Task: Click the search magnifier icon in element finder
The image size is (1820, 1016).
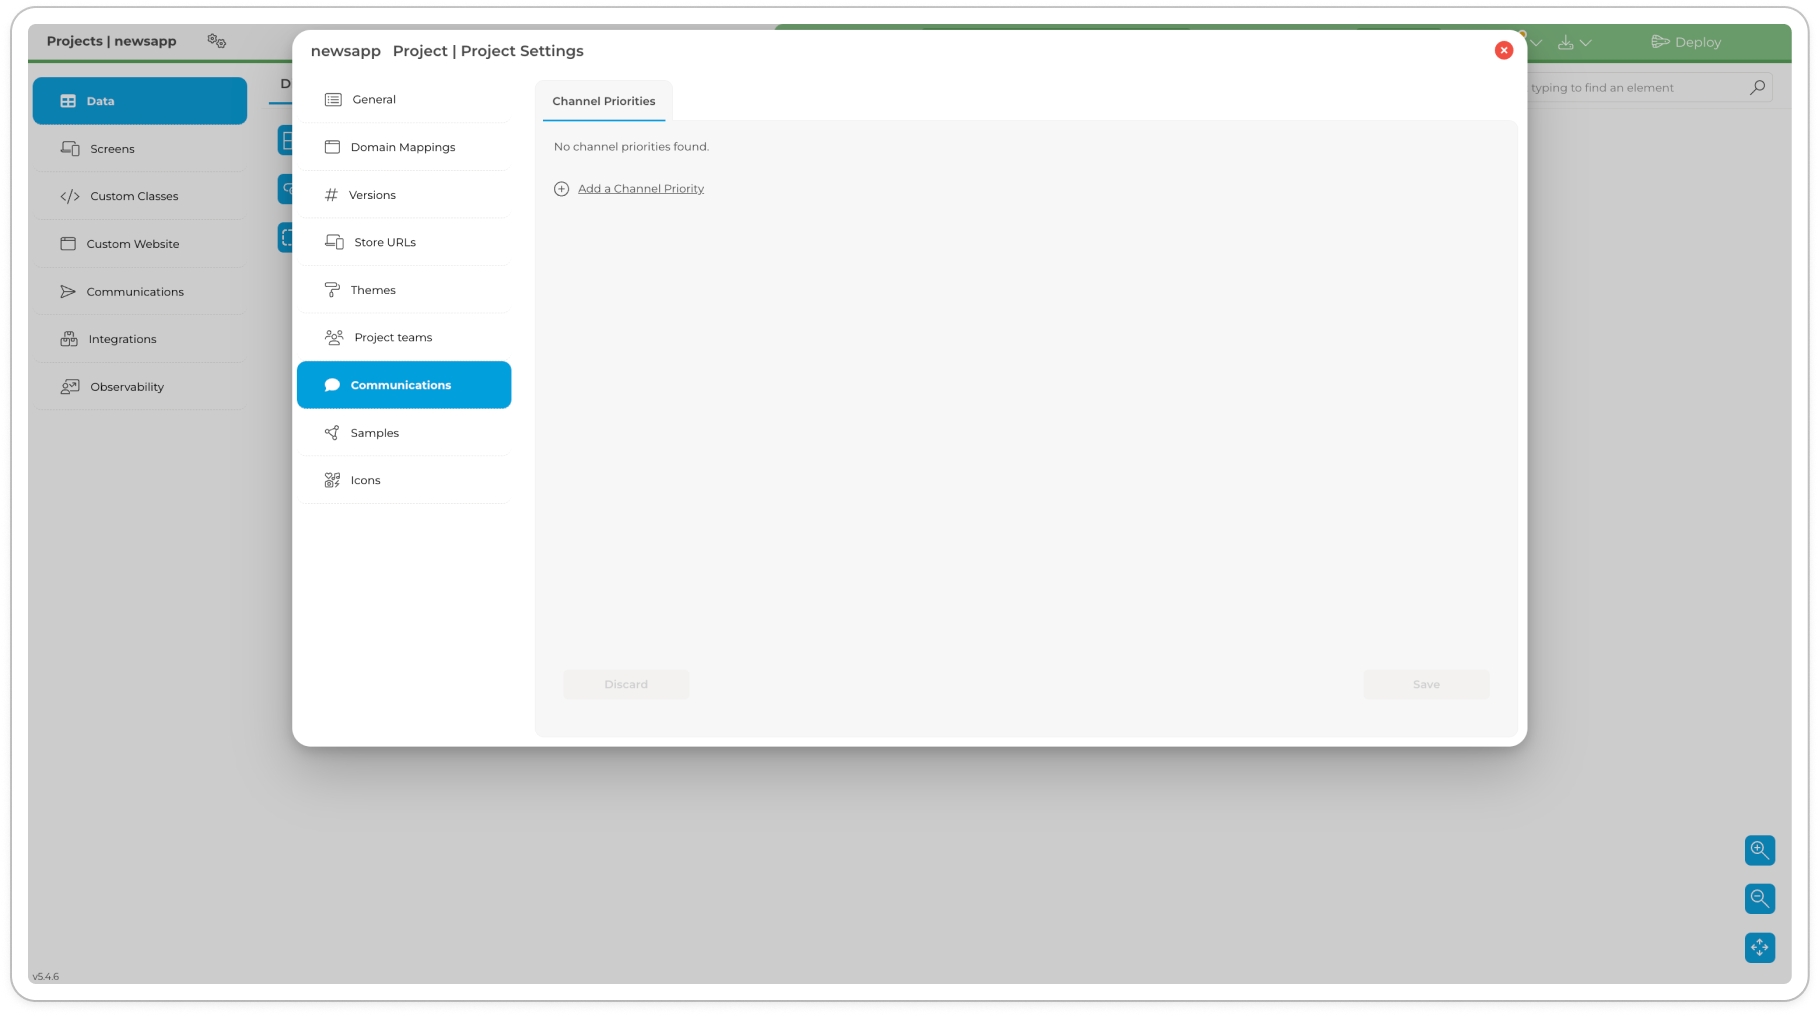Action: [x=1757, y=88]
